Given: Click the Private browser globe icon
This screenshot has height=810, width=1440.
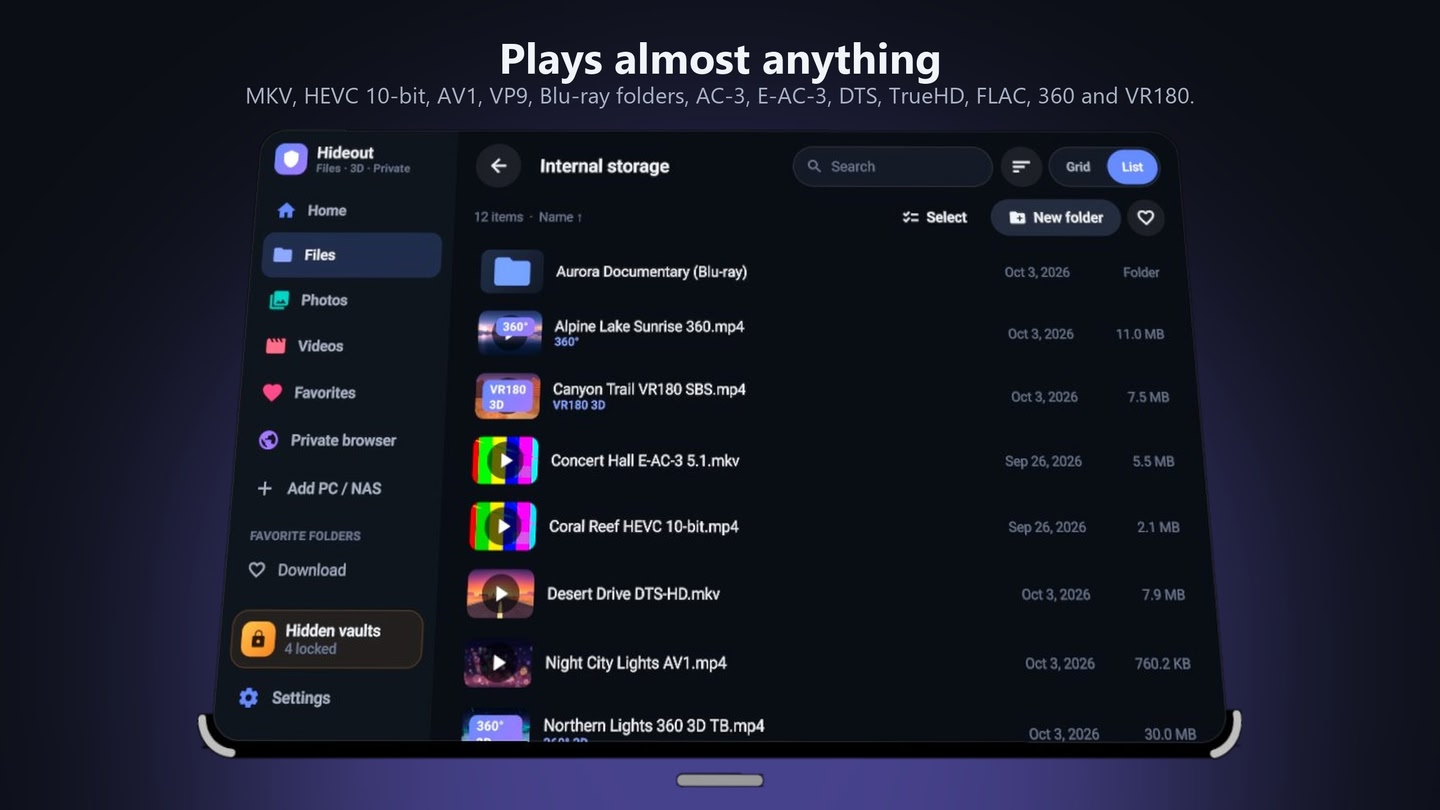Looking at the screenshot, I should point(268,440).
